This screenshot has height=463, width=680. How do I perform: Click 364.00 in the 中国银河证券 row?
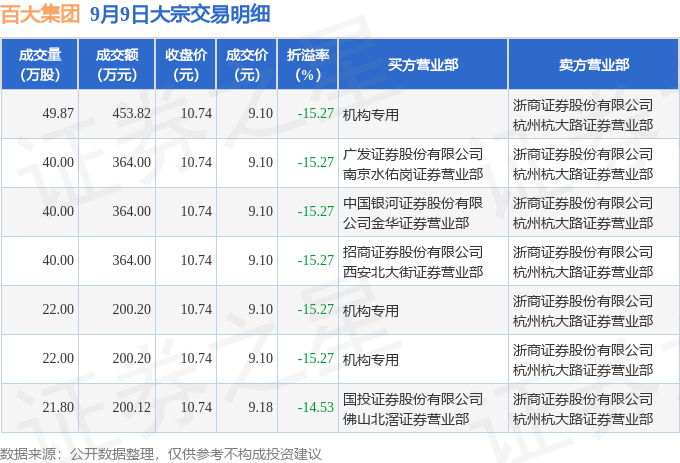[131, 212]
